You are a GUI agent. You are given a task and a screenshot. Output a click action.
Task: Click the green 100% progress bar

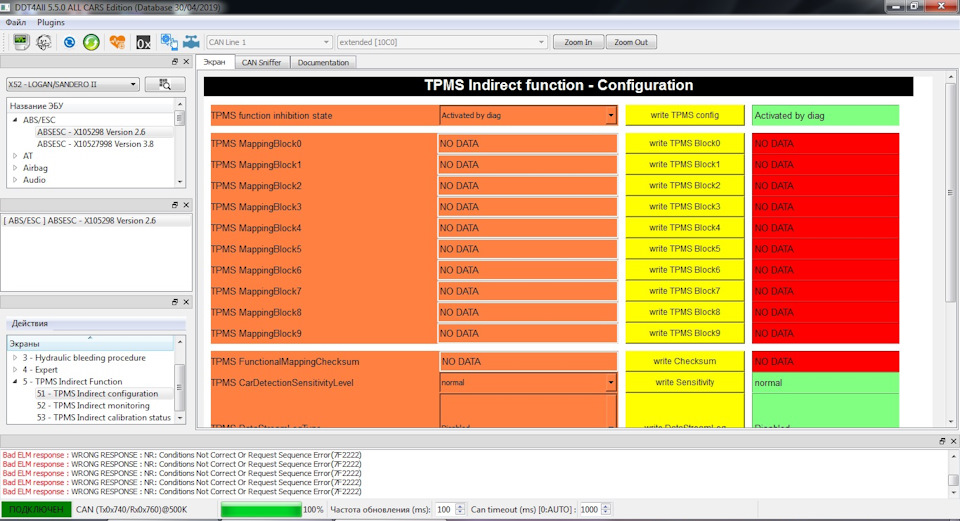pyautogui.click(x=261, y=509)
